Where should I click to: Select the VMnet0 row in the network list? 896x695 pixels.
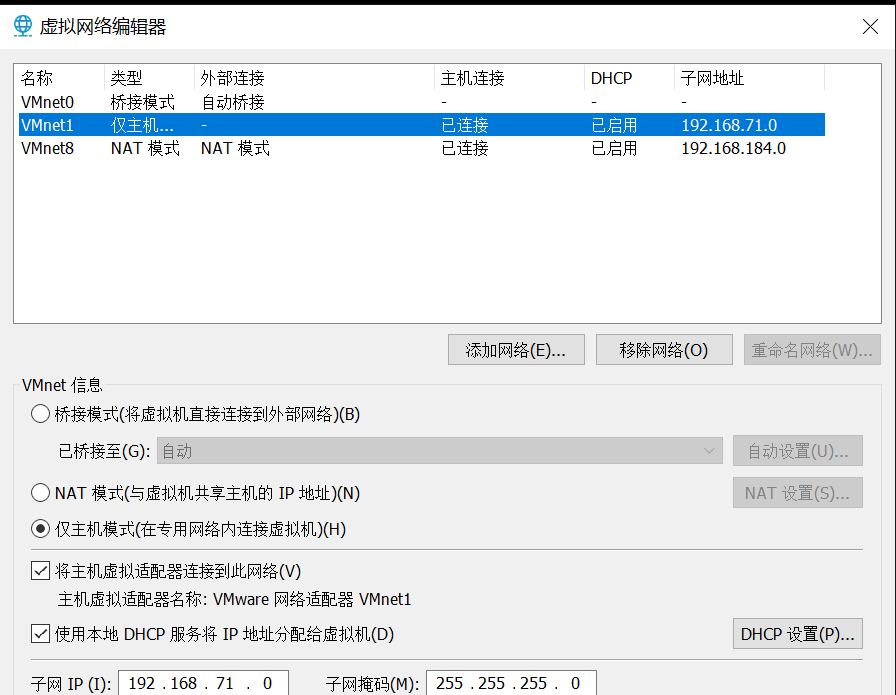point(422,102)
